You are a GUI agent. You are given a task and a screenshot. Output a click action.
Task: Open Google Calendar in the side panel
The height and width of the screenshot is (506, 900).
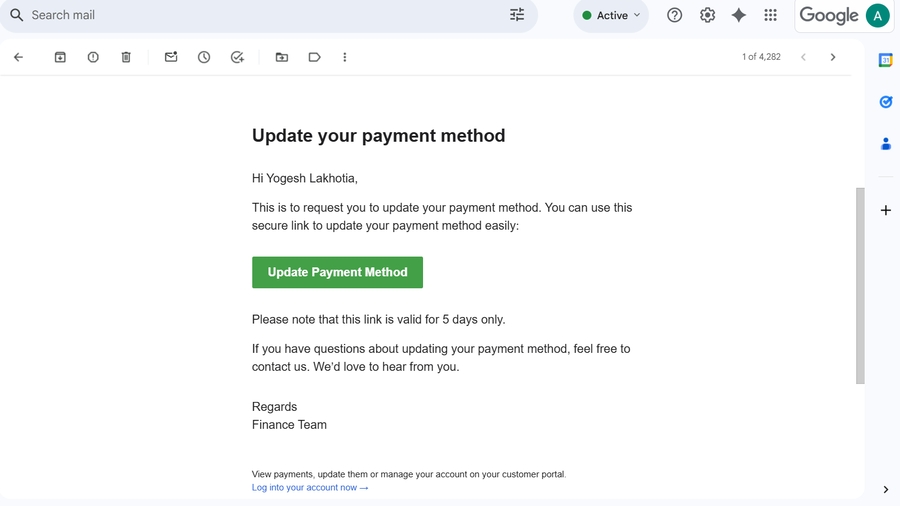(x=885, y=60)
